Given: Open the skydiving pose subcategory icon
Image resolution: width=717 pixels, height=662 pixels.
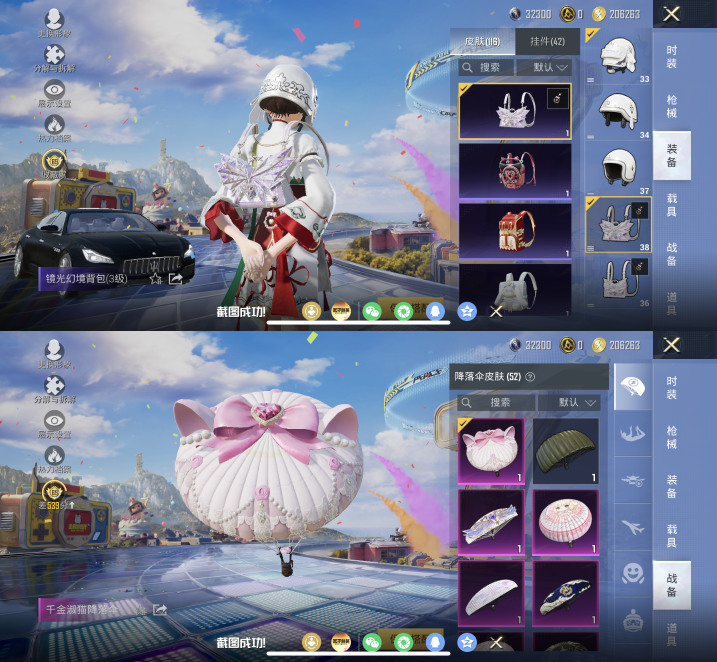Looking at the screenshot, I should (633, 433).
